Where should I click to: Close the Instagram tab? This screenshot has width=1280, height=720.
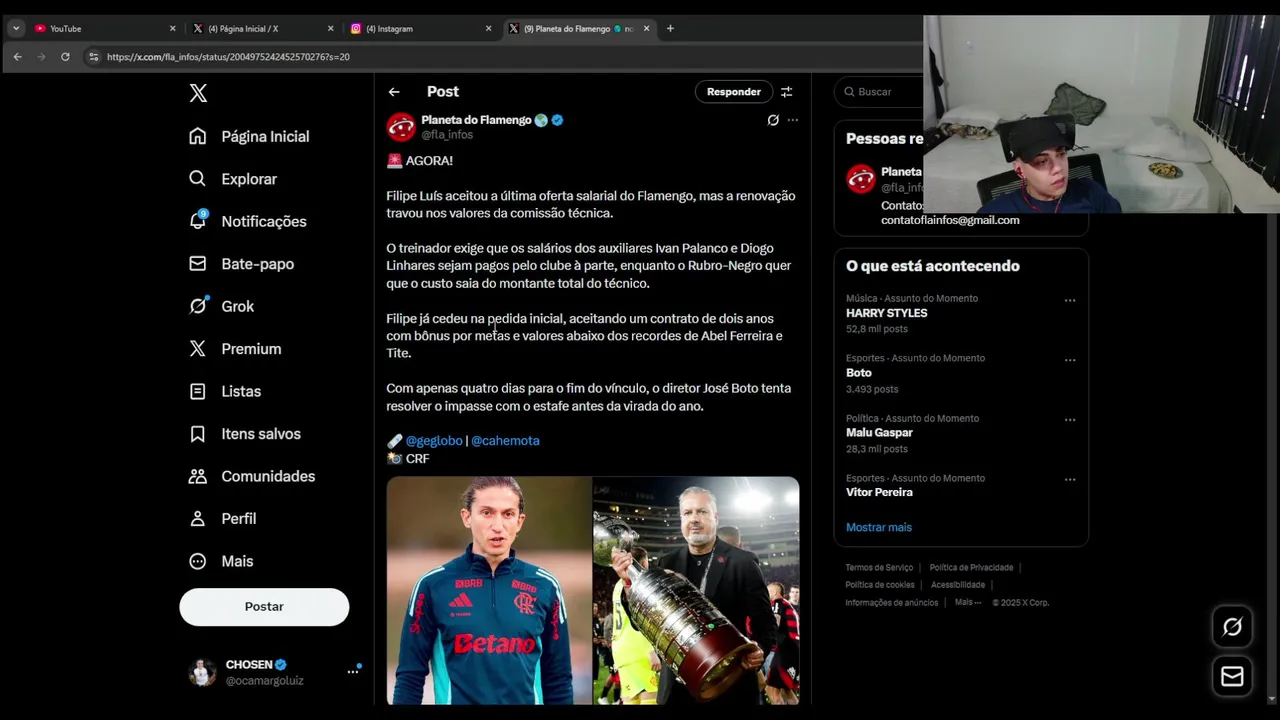[x=488, y=29]
